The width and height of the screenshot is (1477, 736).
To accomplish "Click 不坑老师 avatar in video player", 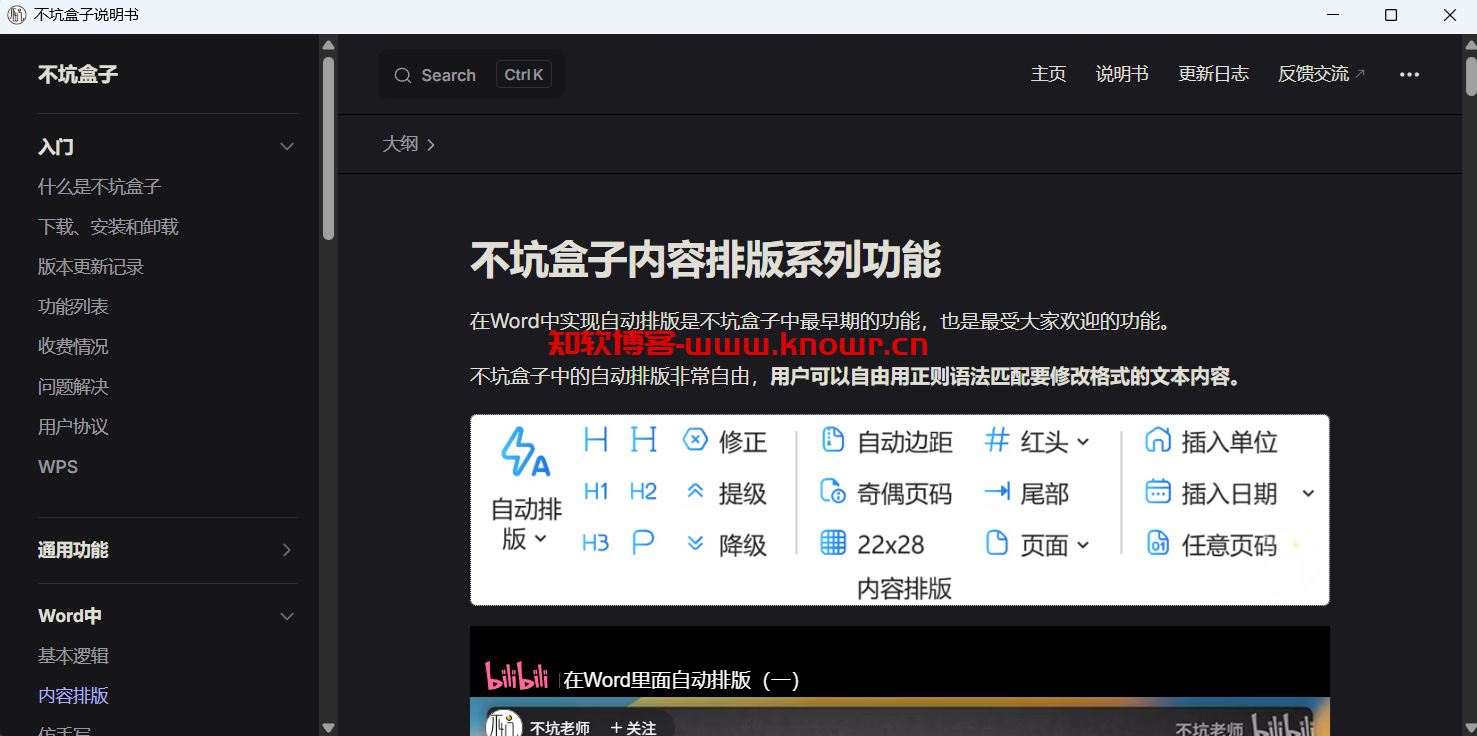I will tap(505, 725).
